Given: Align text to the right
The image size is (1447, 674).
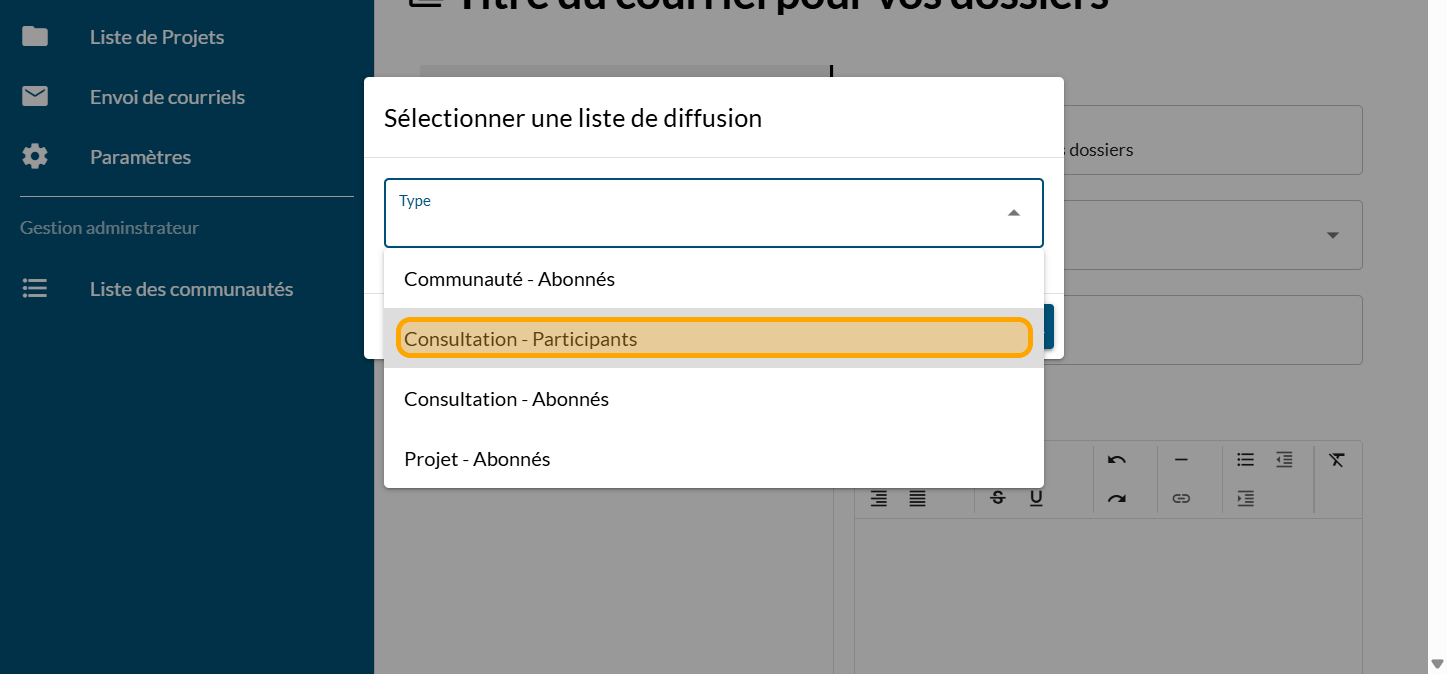Looking at the screenshot, I should [879, 498].
